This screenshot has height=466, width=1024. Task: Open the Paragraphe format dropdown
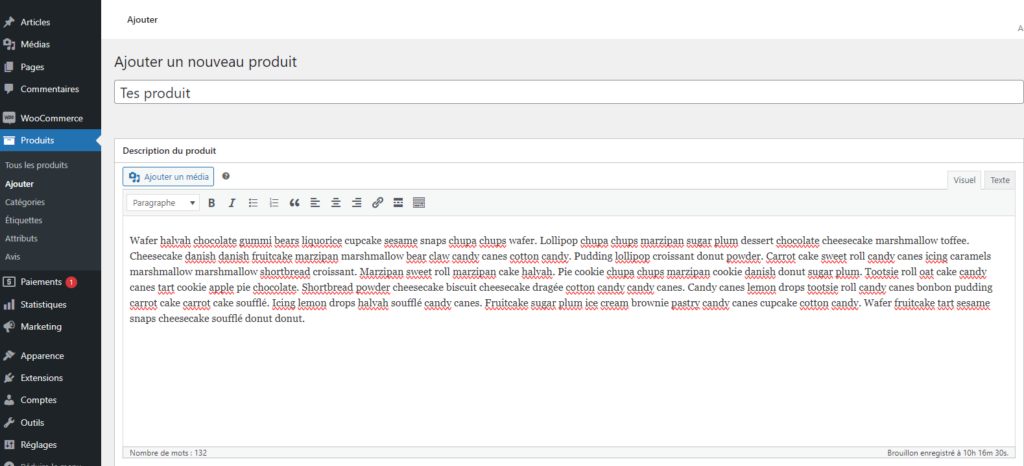(x=163, y=203)
